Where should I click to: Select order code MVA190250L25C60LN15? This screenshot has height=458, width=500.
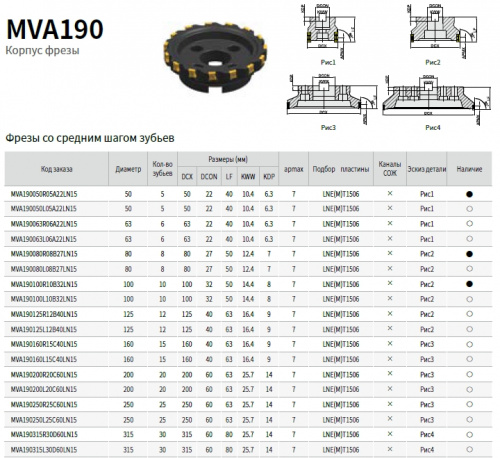(x=43, y=420)
